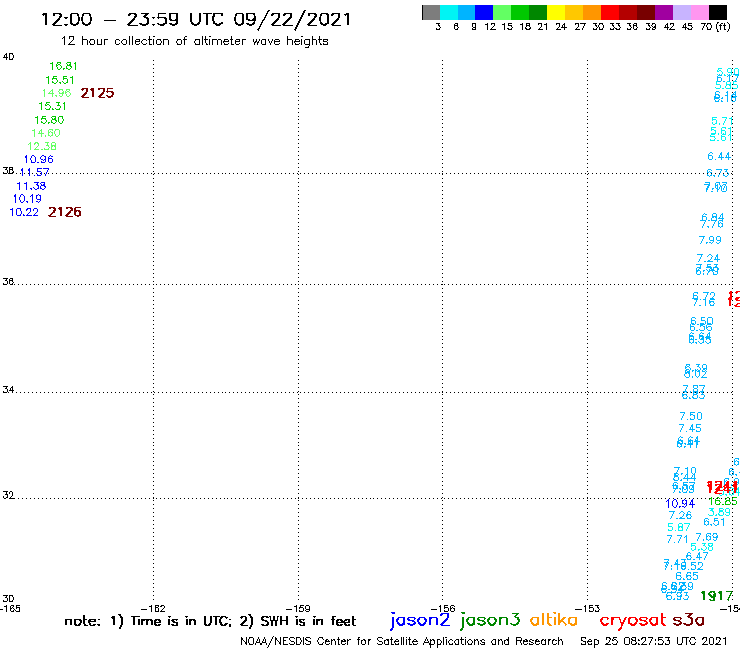Click the wave height value 7.45
The image size is (740, 650).
coord(690,428)
